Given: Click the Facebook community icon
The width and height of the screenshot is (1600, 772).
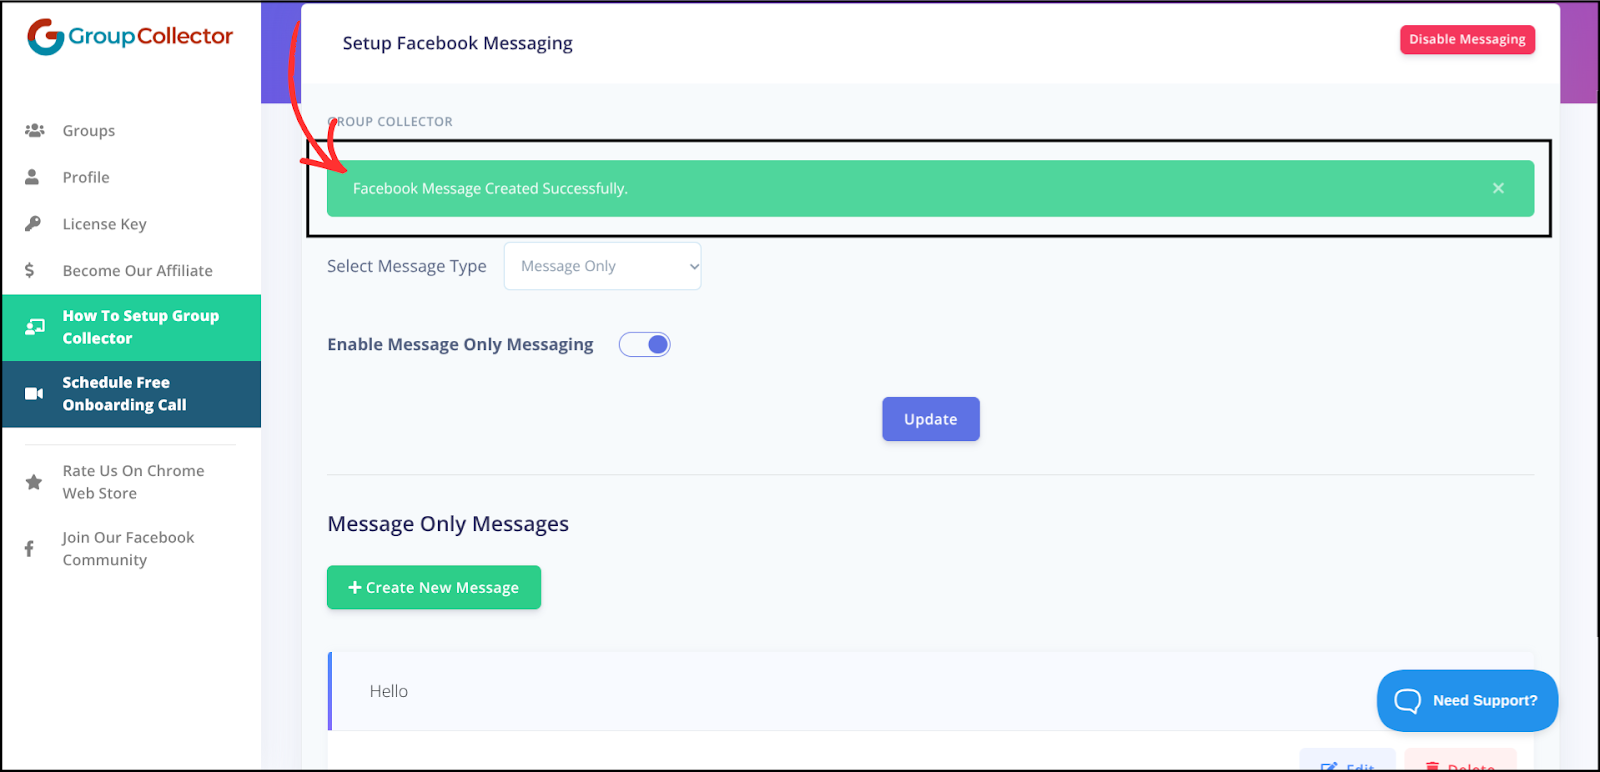Looking at the screenshot, I should coord(30,548).
